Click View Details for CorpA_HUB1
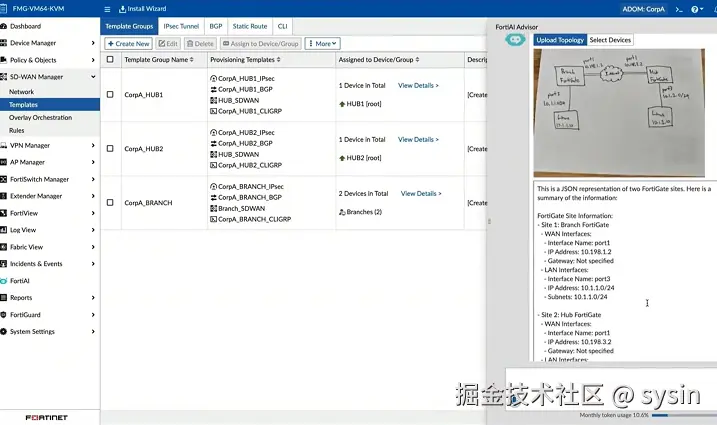This screenshot has width=717, height=425. tap(418, 86)
